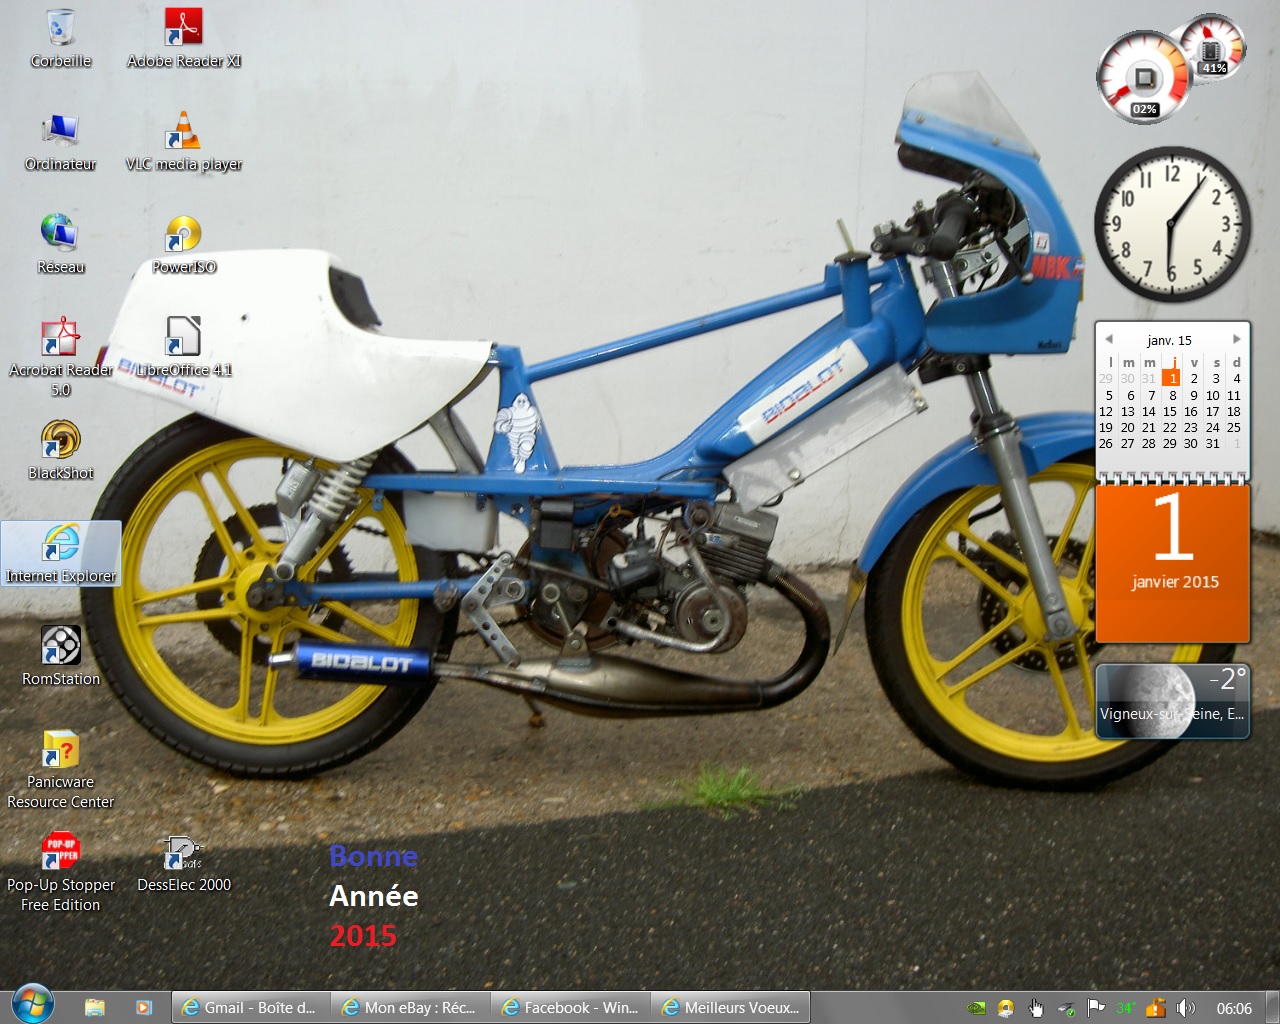Go to previous month in calendar gadget
The height and width of the screenshot is (1024, 1280).
pos(1109,339)
